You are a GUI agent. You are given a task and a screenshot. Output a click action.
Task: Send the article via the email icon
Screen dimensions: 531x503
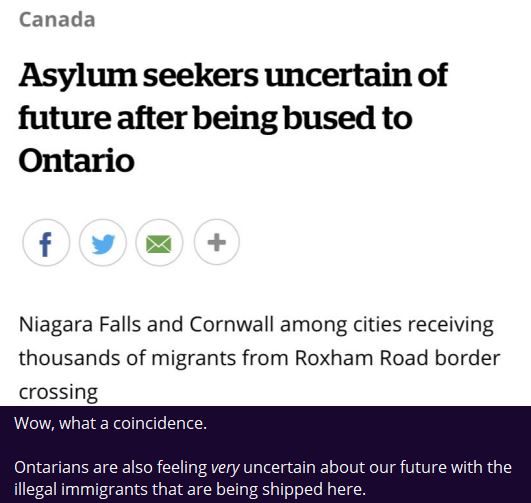coord(159,243)
